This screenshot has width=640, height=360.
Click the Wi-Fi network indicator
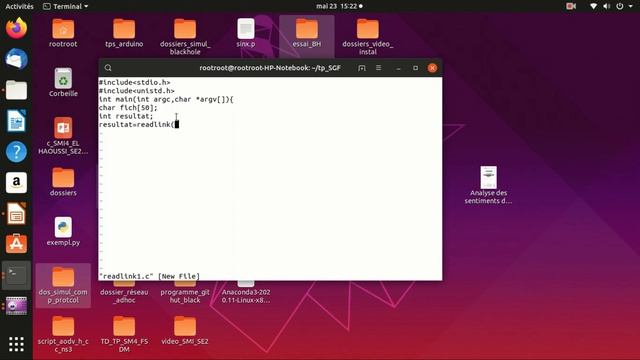[593, 6]
